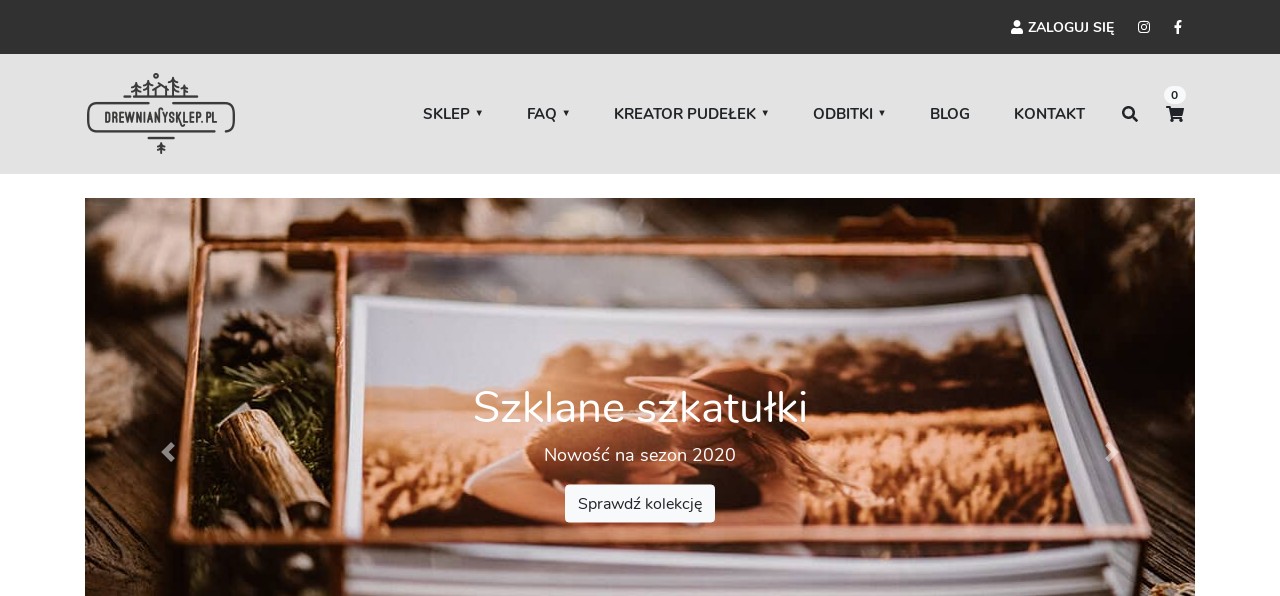
Task: Open the Blog menu item
Action: pyautogui.click(x=950, y=114)
